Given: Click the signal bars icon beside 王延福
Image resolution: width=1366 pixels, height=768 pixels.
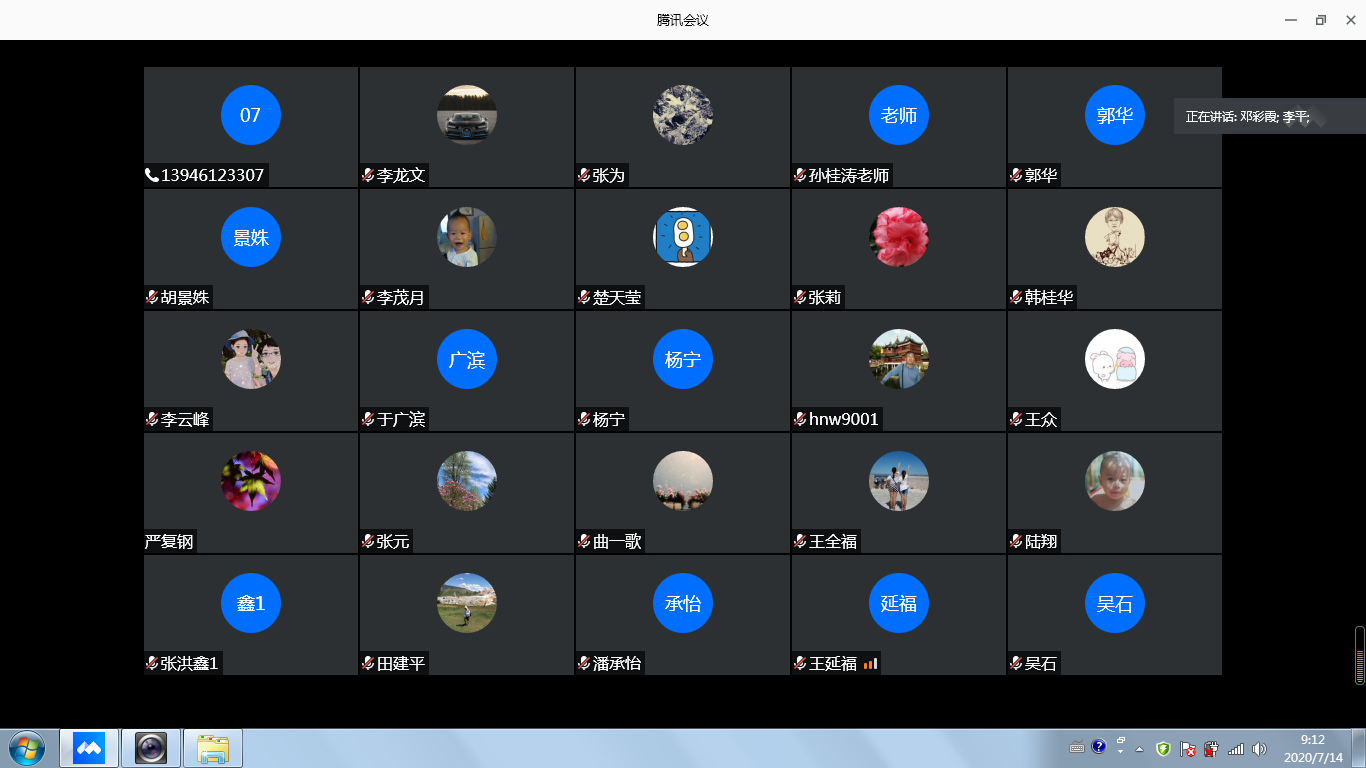Looking at the screenshot, I should [870, 663].
